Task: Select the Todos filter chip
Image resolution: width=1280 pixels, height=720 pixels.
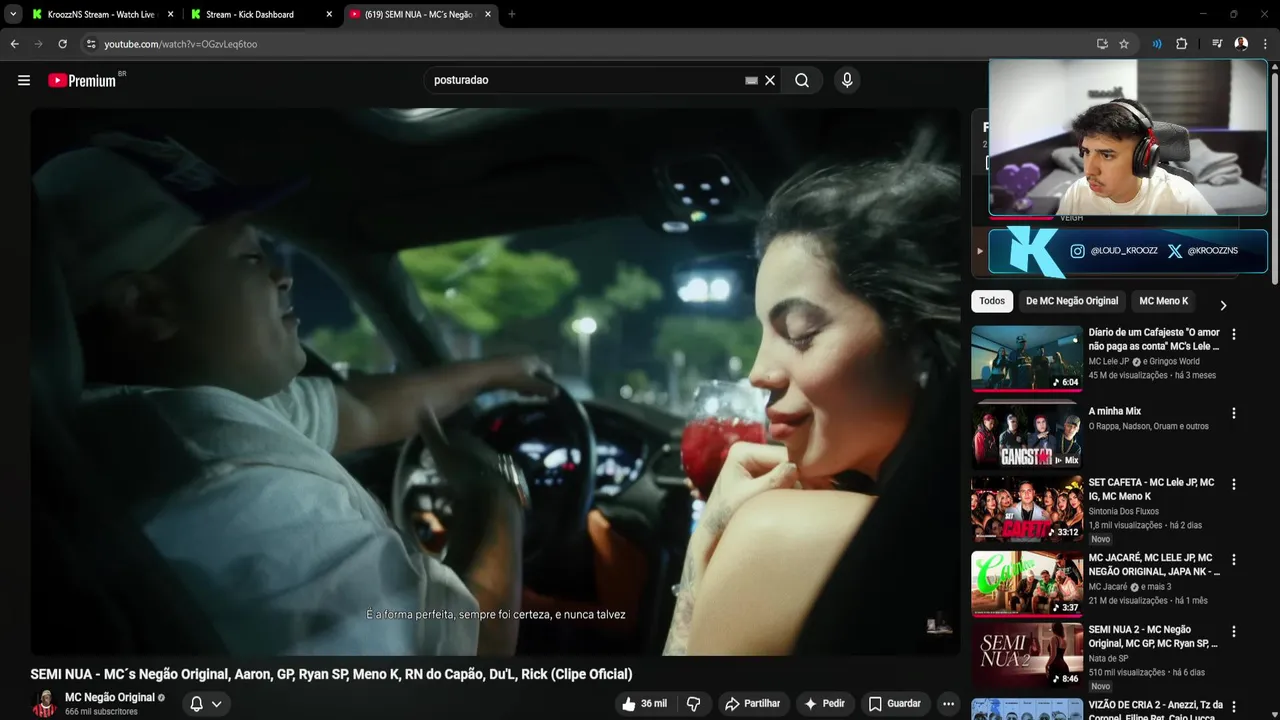Action: pos(992,301)
